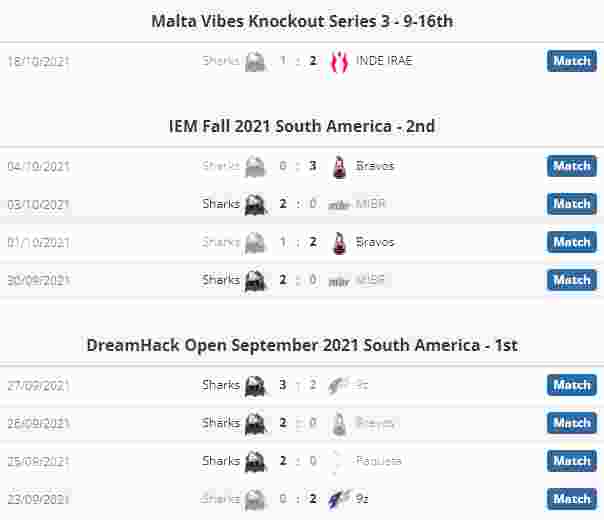The height and width of the screenshot is (520, 604).
Task: Click the Bravos logo on 04/10/2021 row
Action: pos(339,167)
